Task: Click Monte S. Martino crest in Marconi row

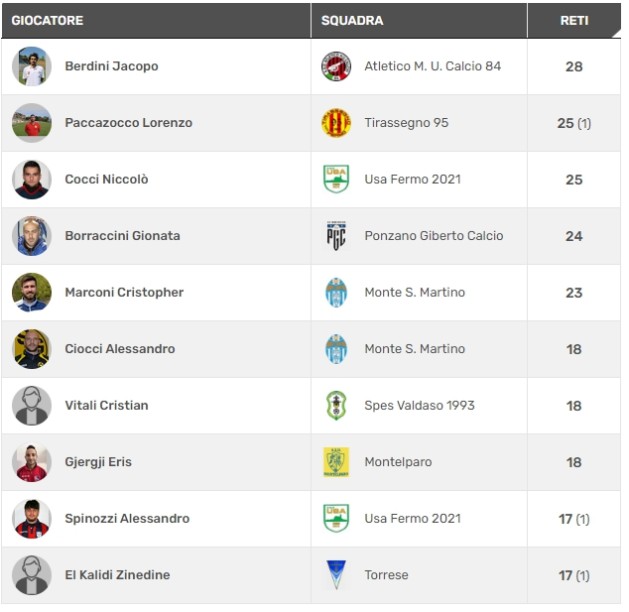Action: 336,292
